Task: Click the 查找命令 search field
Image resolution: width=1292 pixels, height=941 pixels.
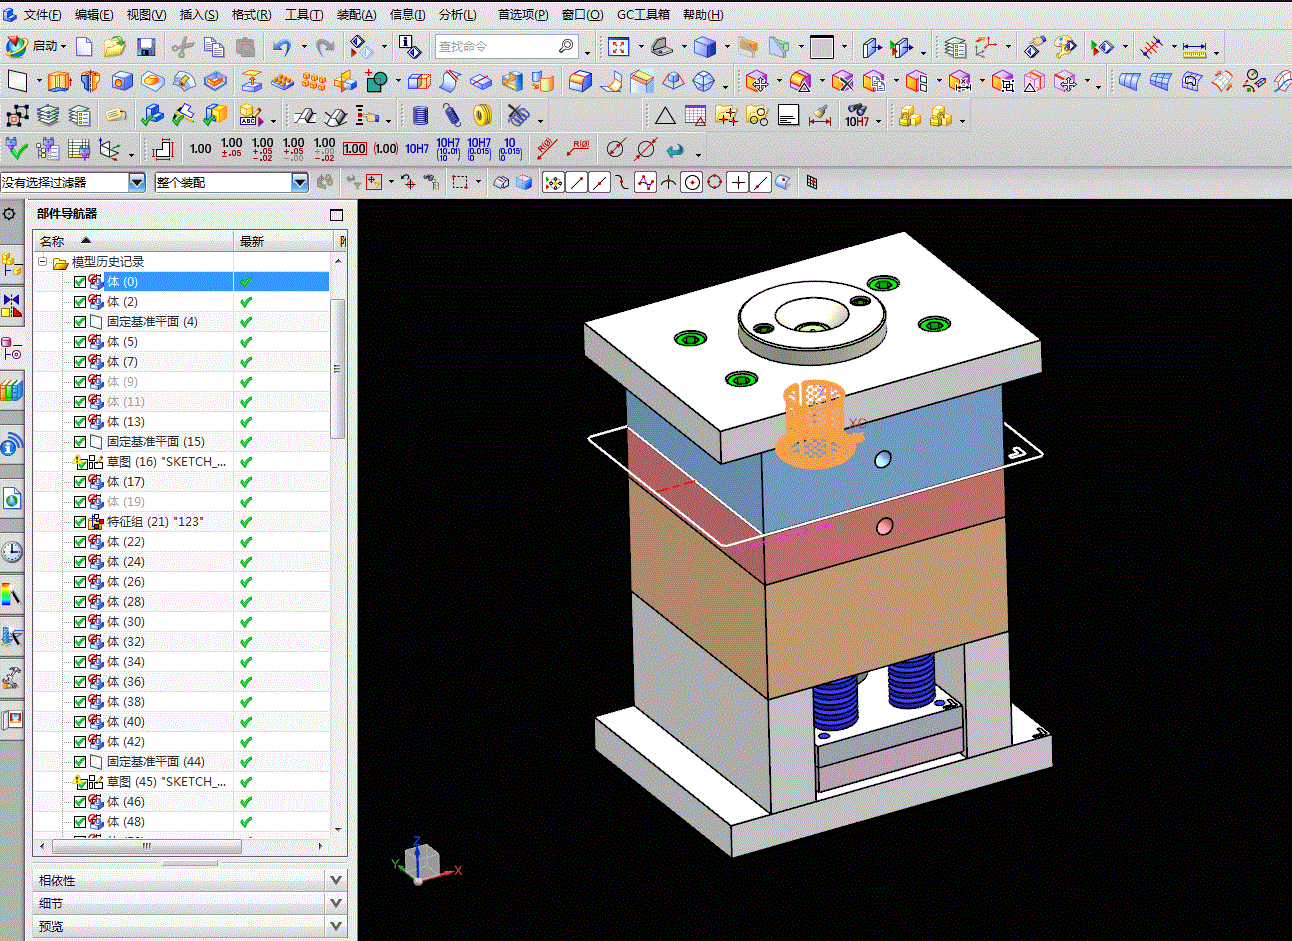Action: pos(495,47)
